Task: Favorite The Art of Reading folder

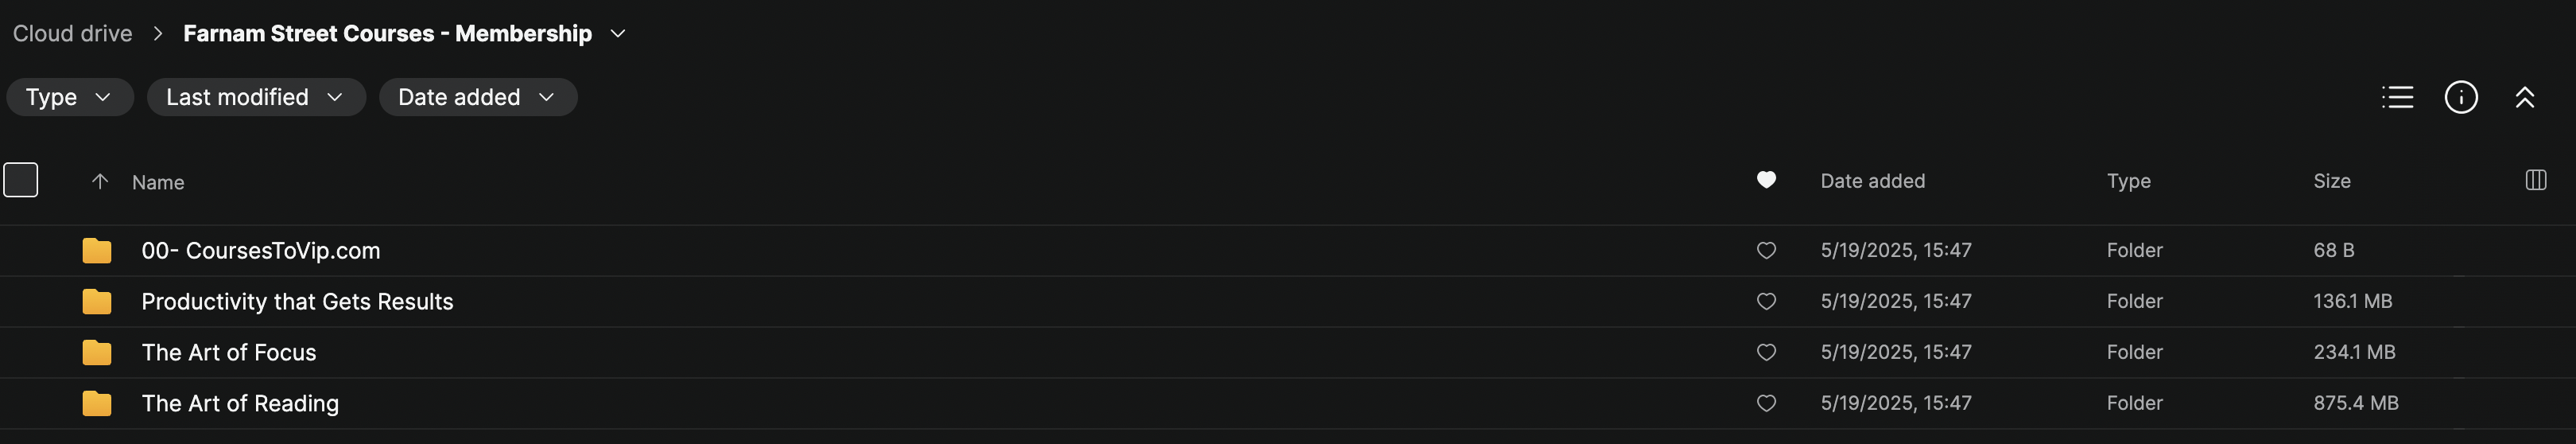Action: click(1766, 403)
